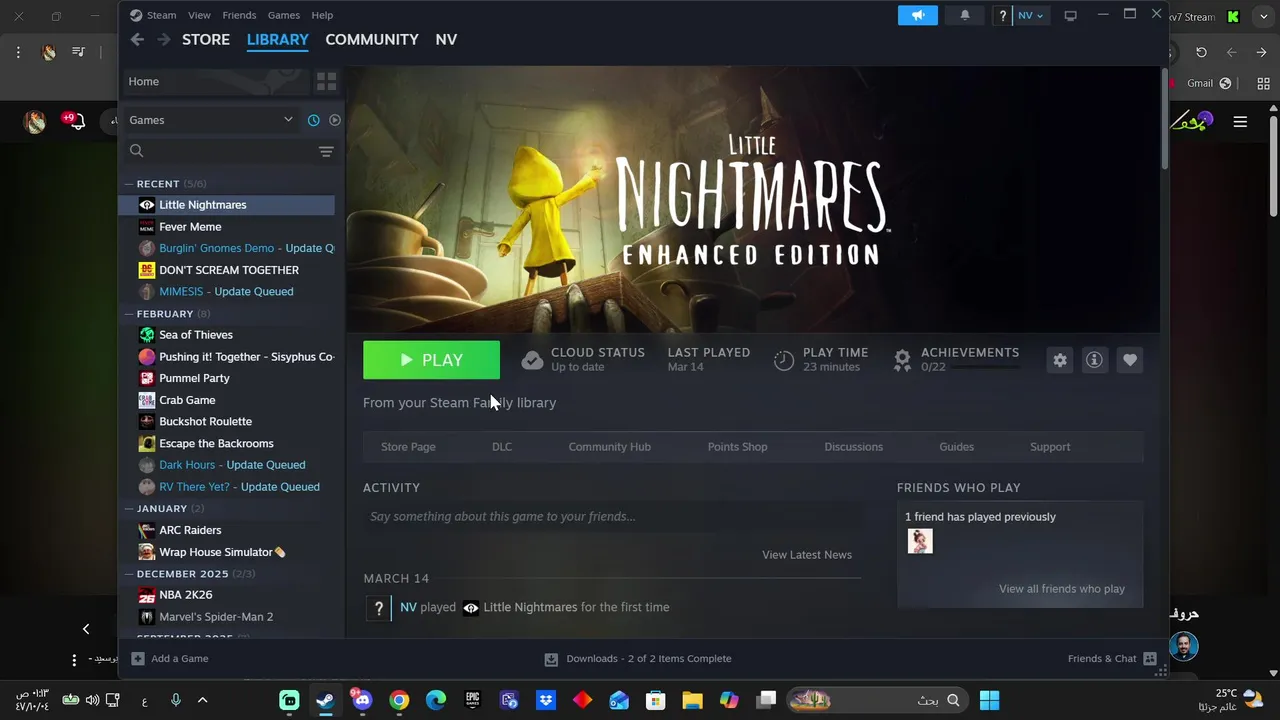
Task: Click View Latest News
Action: click(x=807, y=555)
